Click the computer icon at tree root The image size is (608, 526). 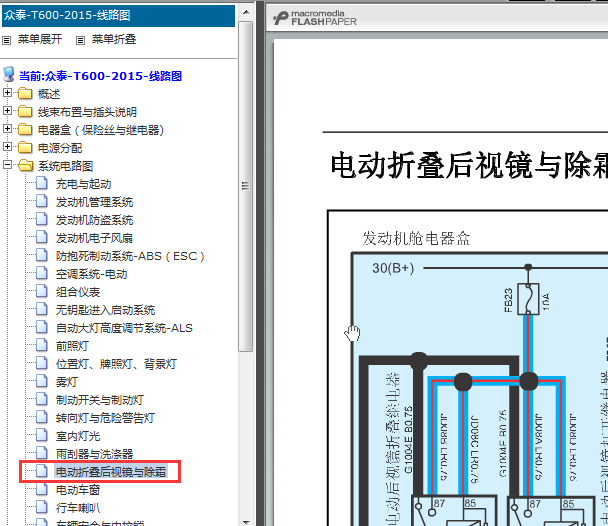9,74
